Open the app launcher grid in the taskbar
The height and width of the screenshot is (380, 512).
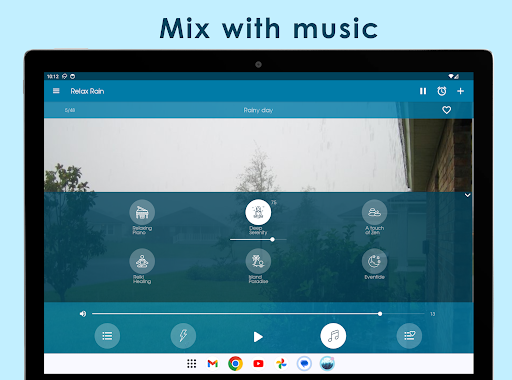191,364
